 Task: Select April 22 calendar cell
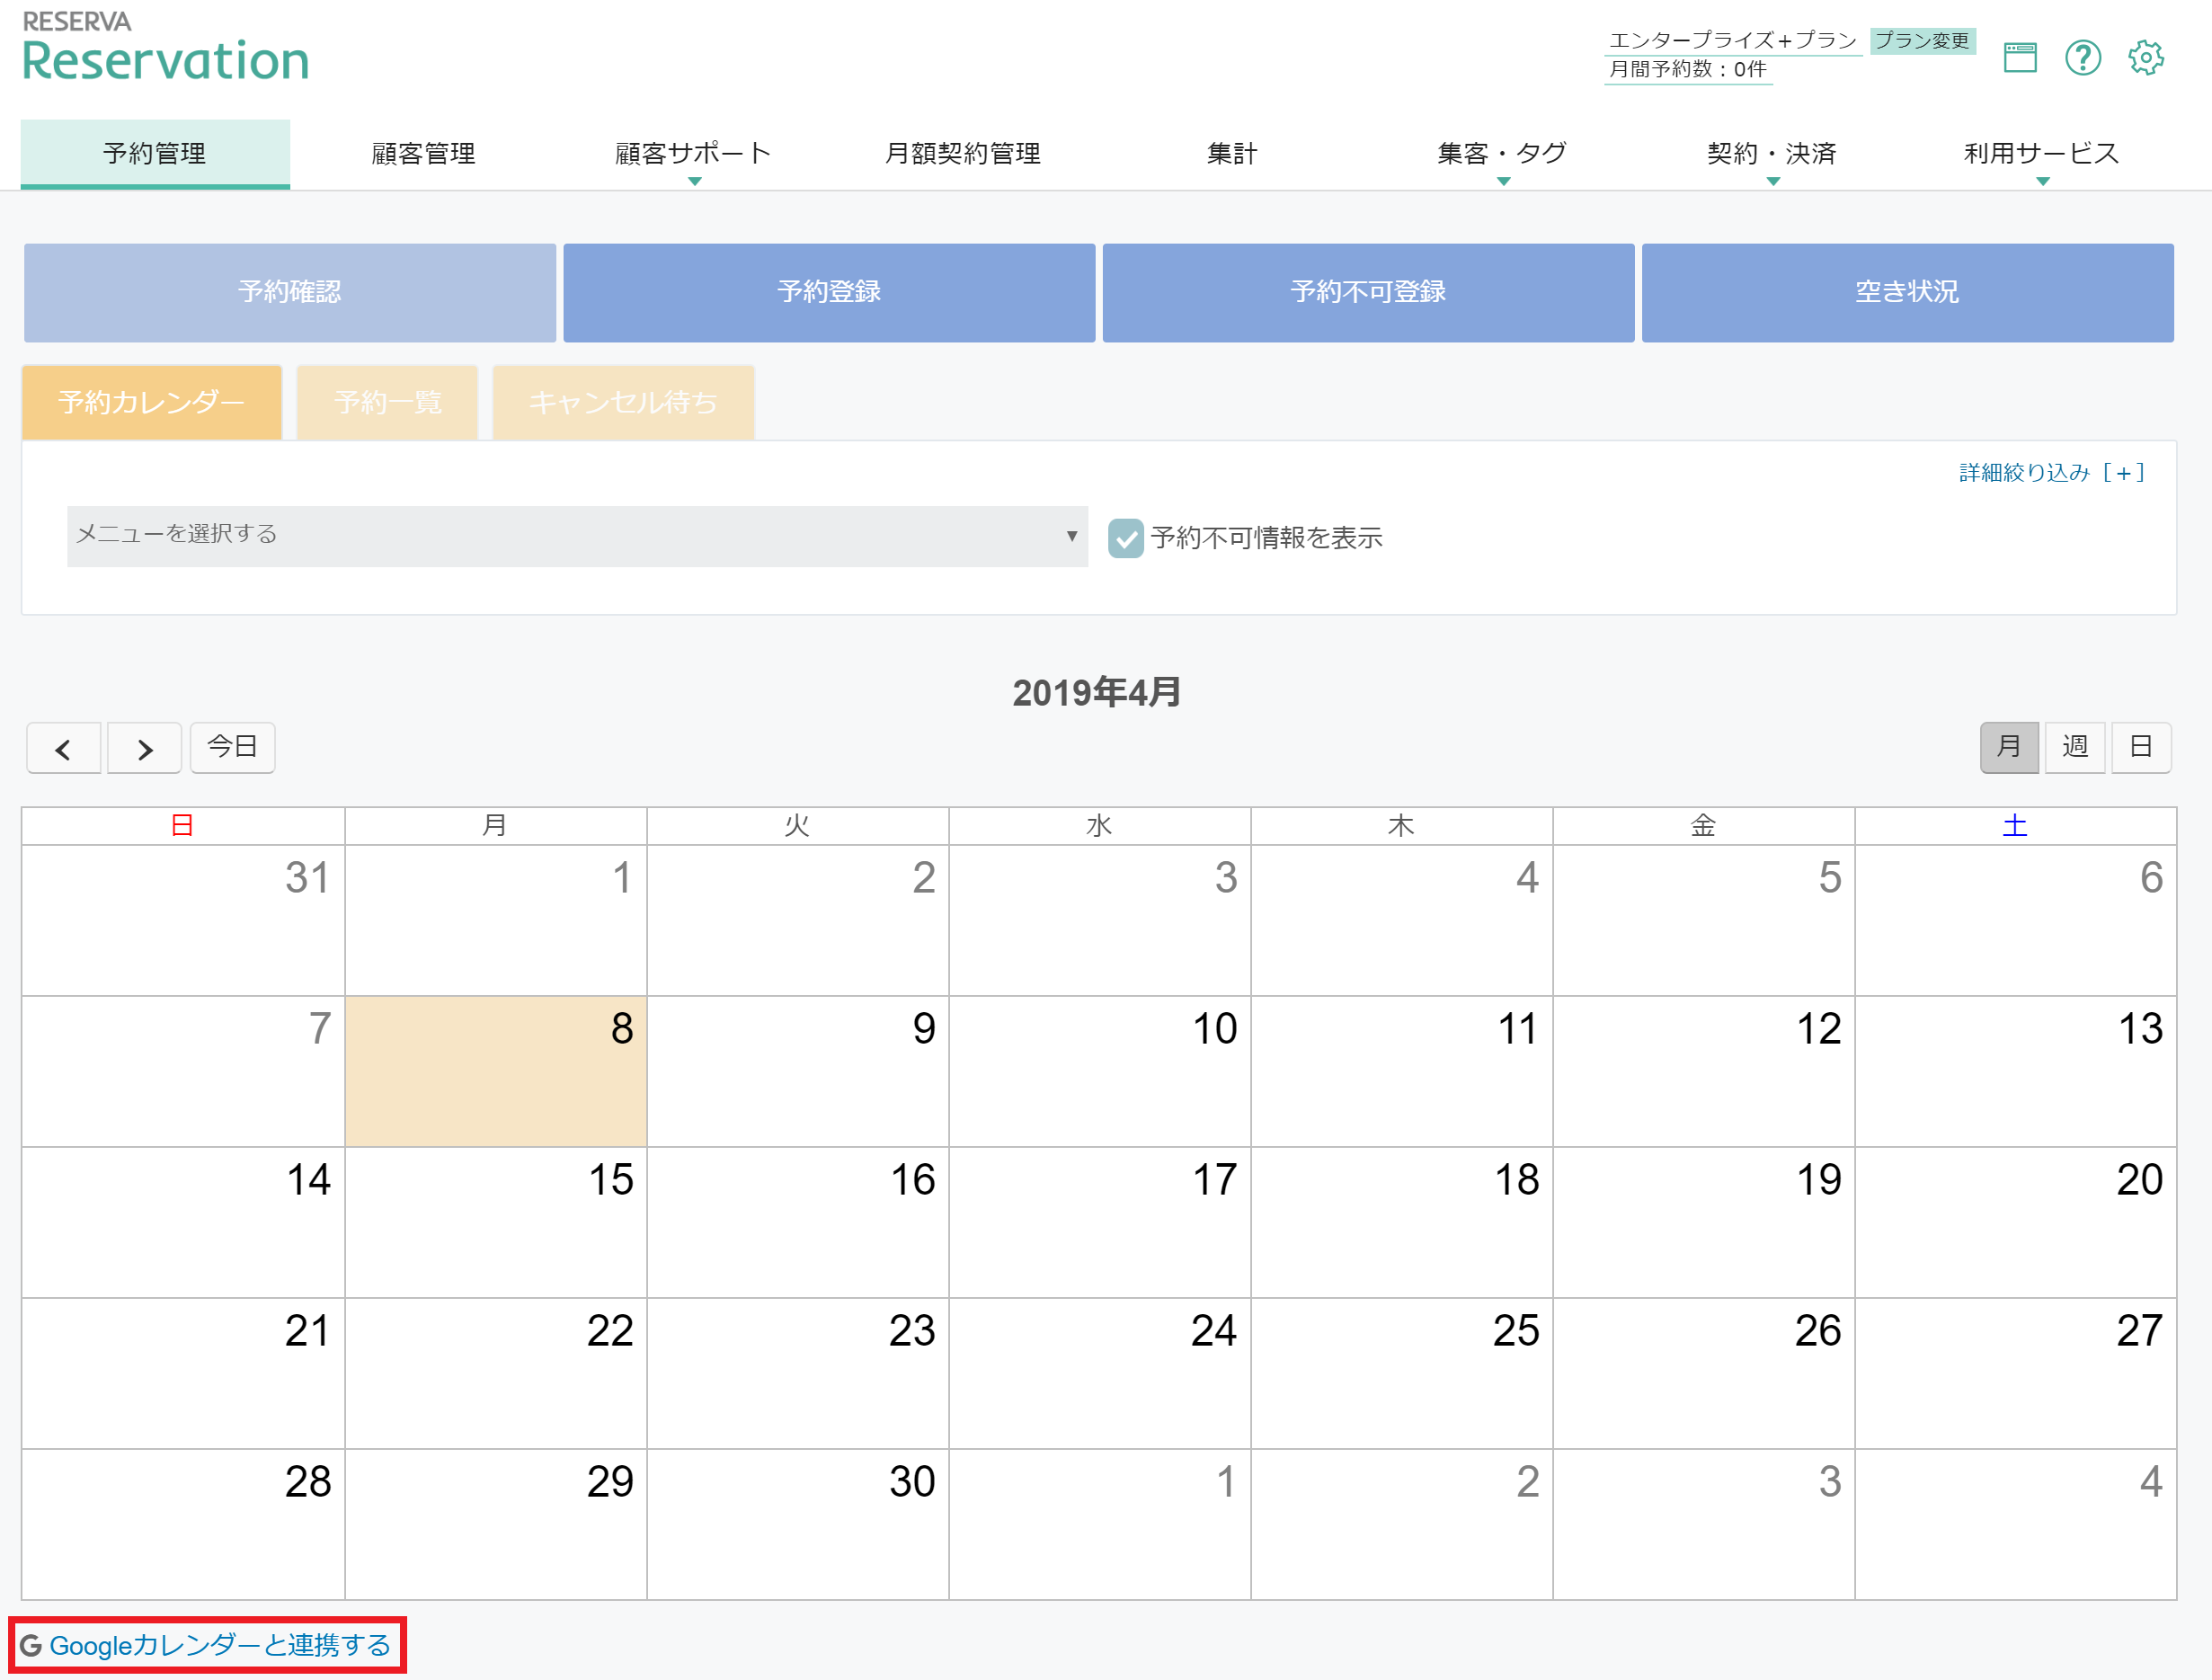(x=496, y=1373)
